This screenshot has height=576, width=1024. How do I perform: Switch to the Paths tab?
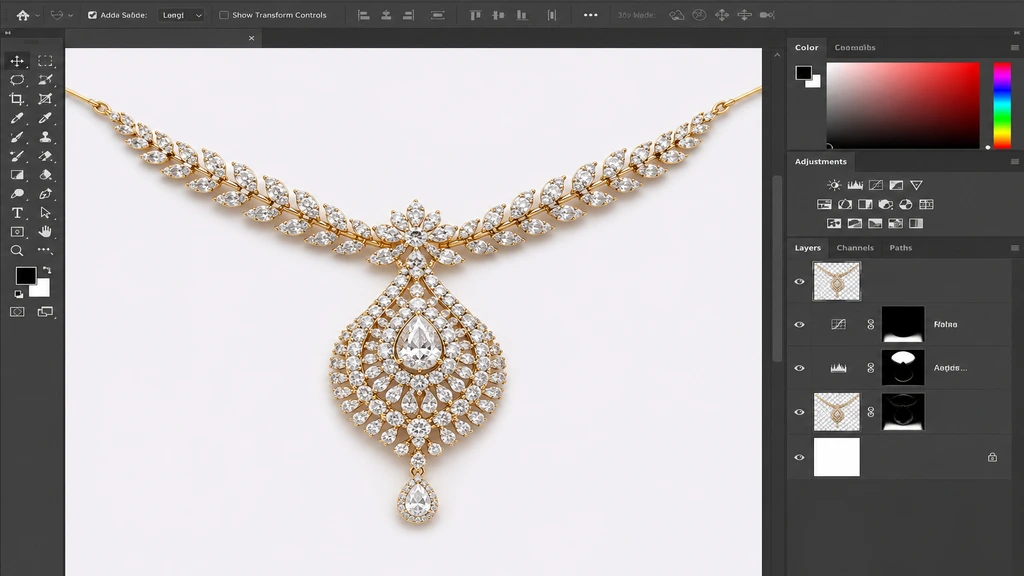(x=901, y=248)
